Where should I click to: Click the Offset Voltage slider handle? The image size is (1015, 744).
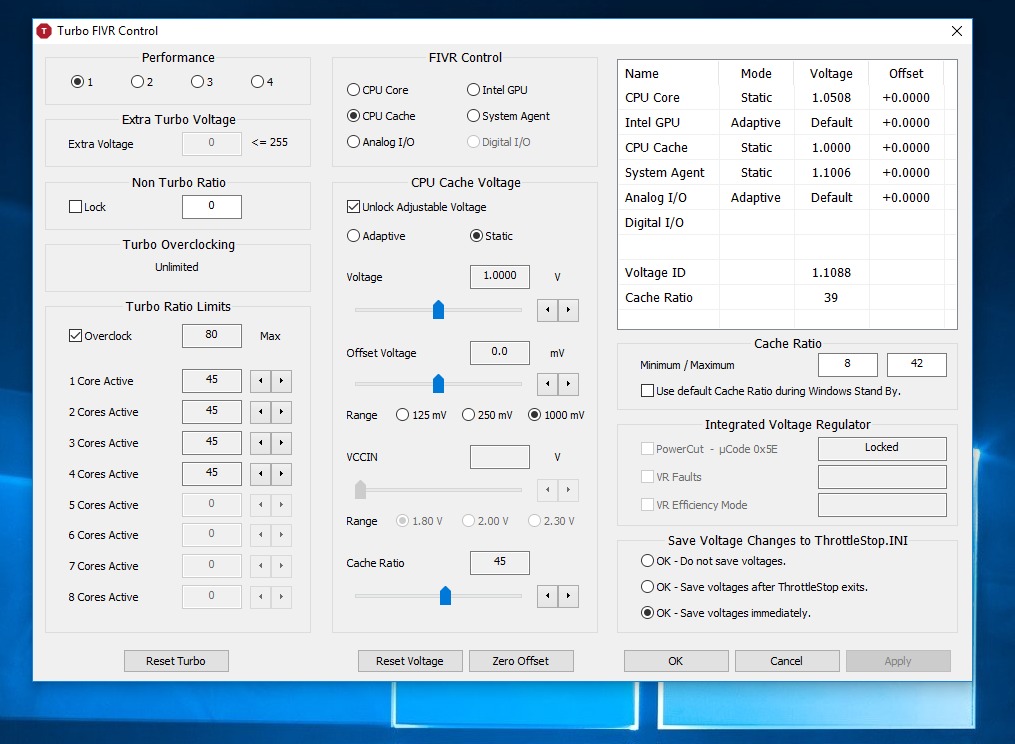[438, 384]
